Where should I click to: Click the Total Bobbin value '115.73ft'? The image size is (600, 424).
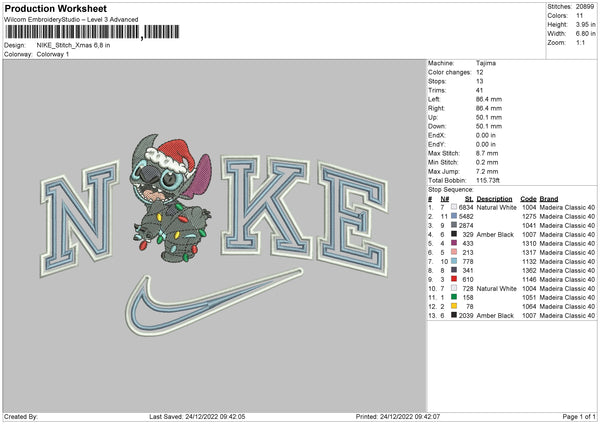488,180
